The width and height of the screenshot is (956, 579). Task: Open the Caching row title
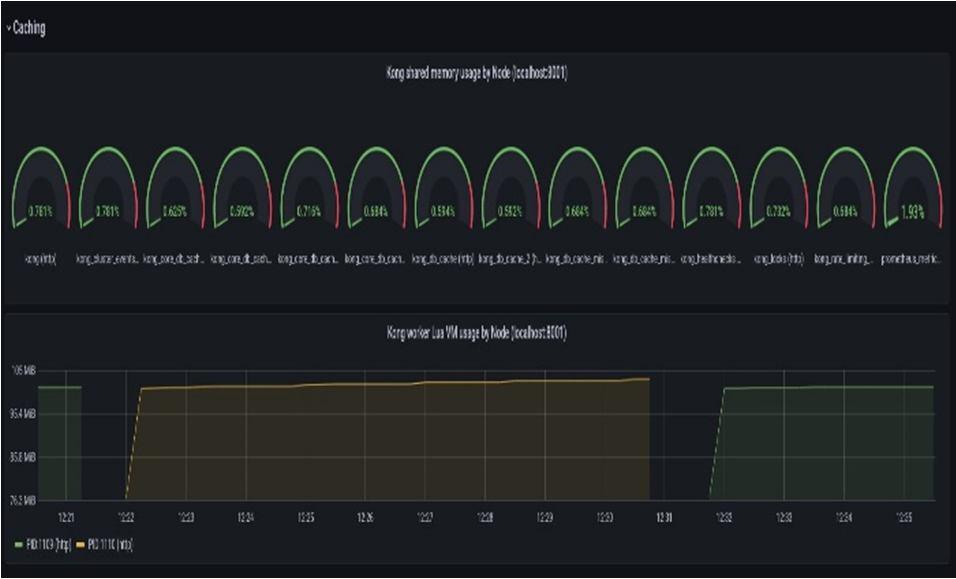coord(29,28)
